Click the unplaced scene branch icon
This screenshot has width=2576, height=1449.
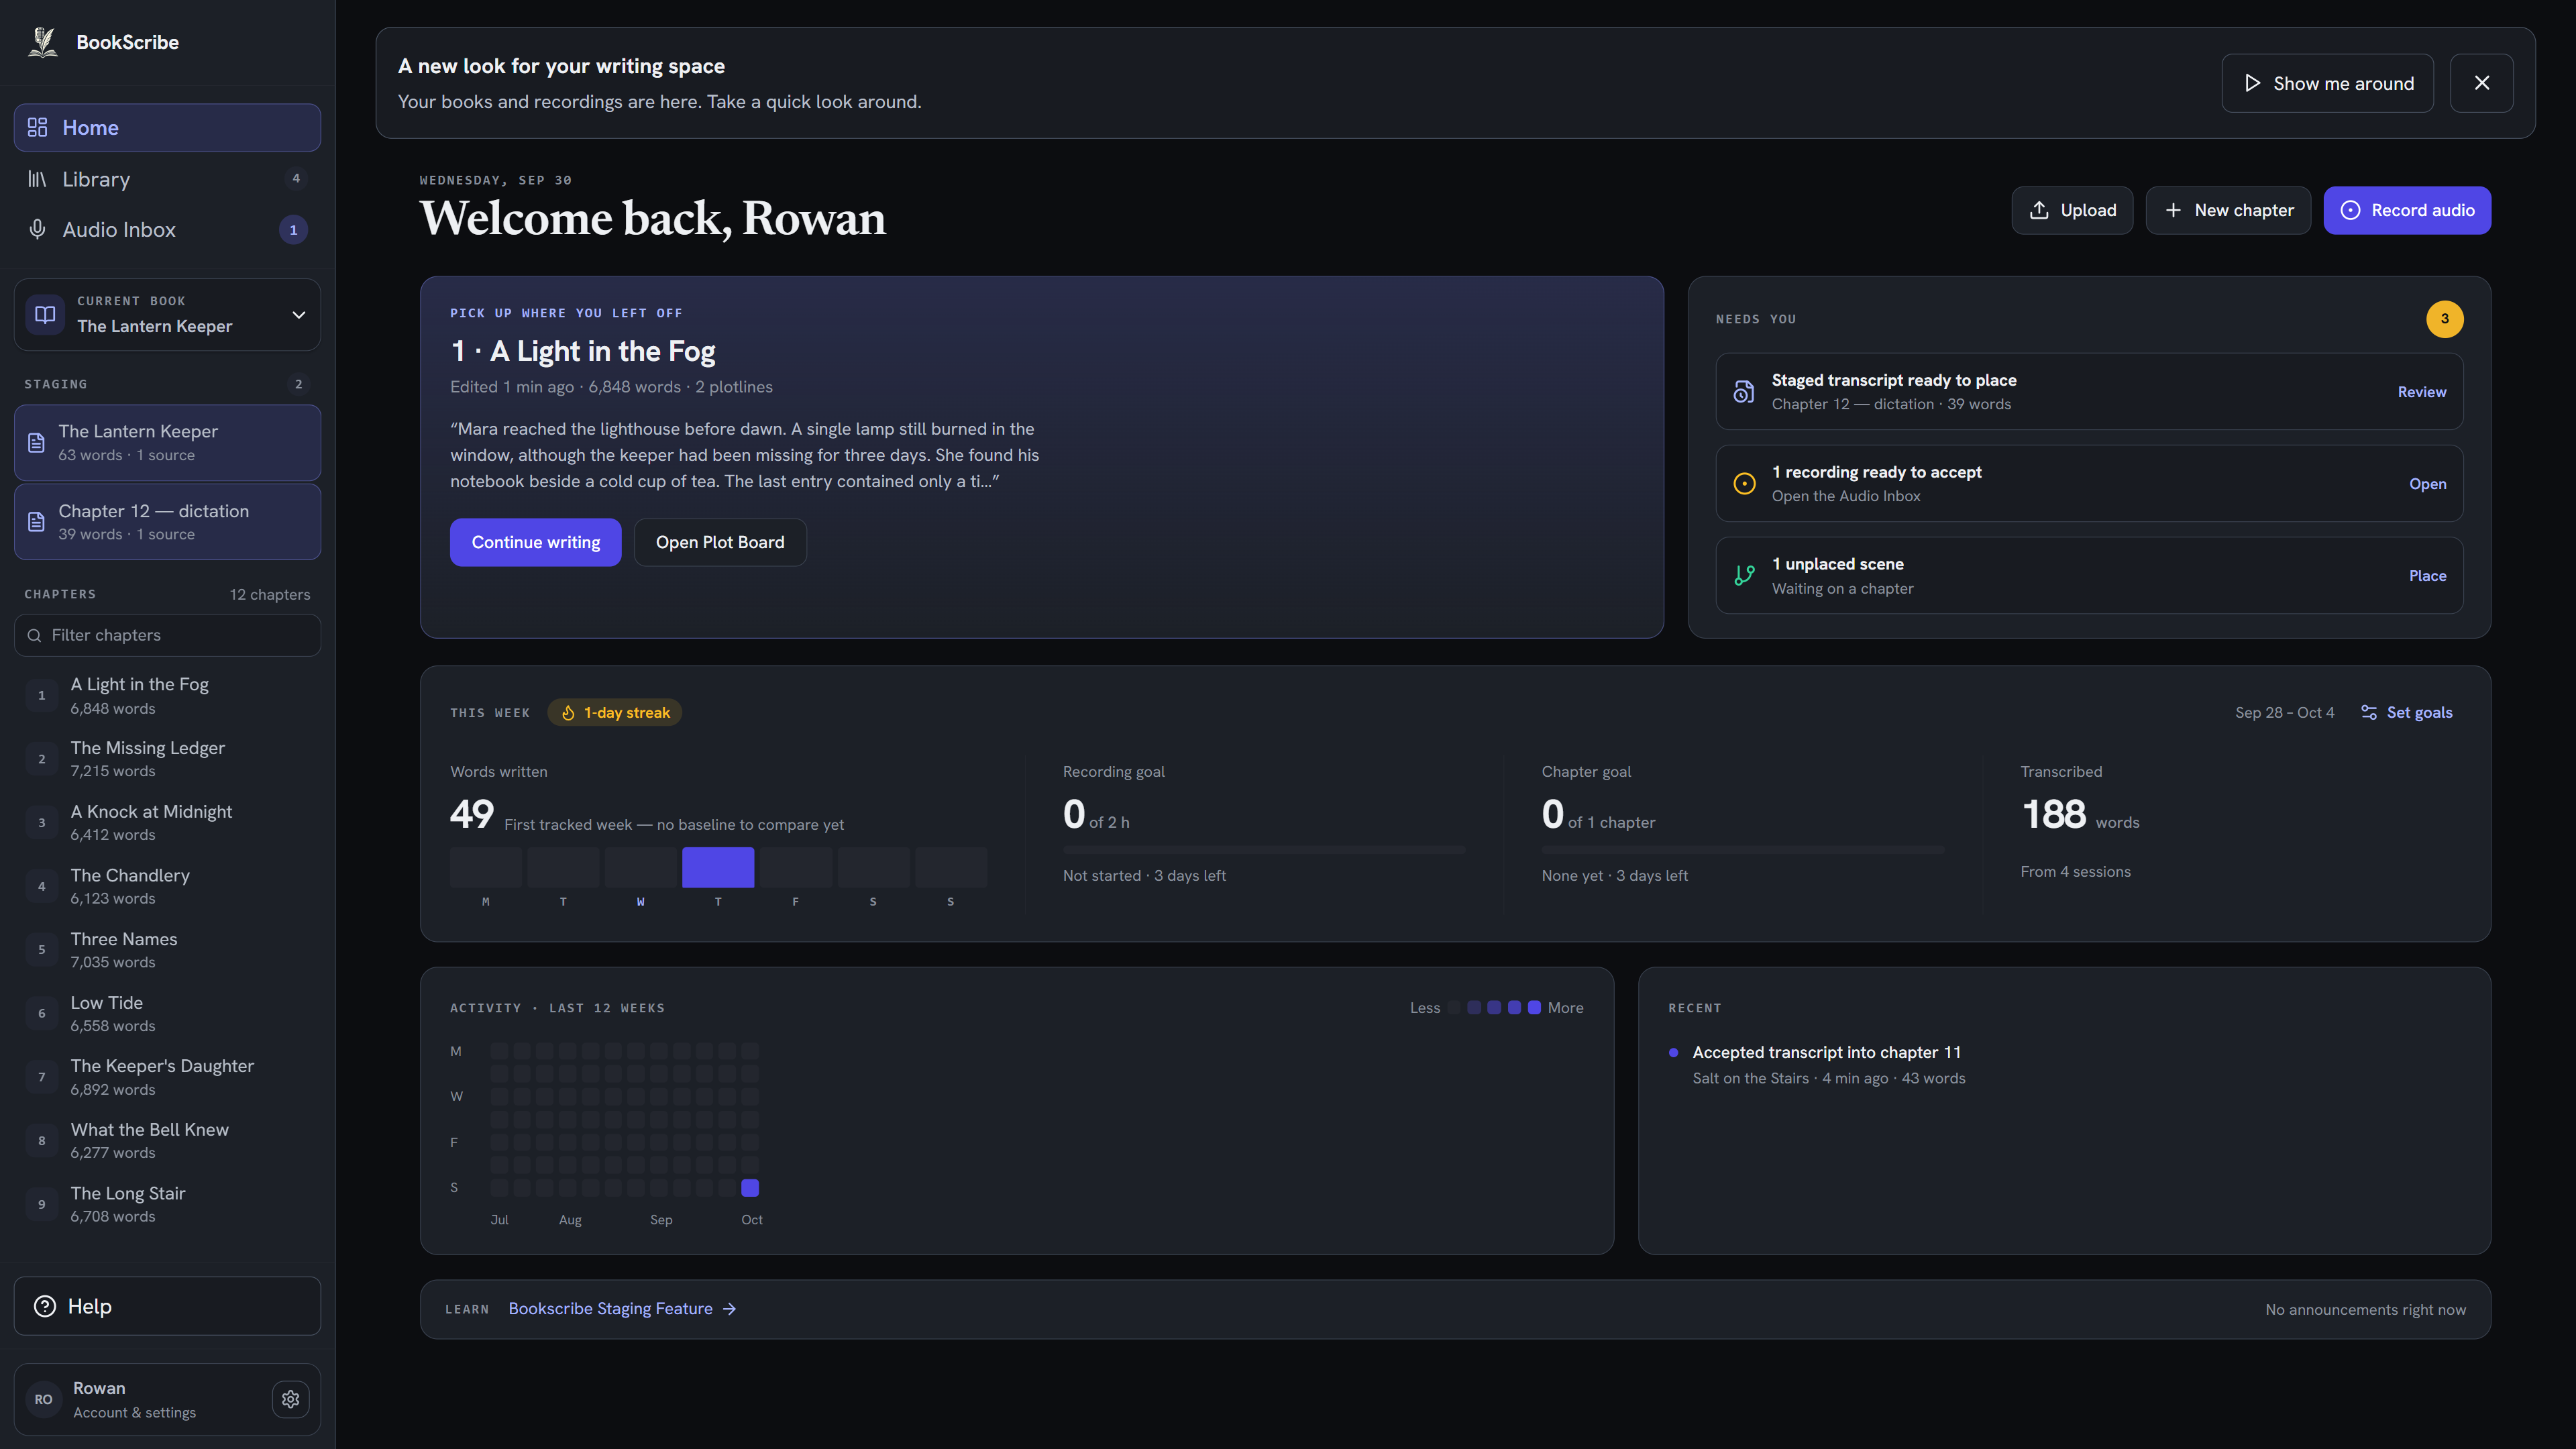pos(1743,575)
